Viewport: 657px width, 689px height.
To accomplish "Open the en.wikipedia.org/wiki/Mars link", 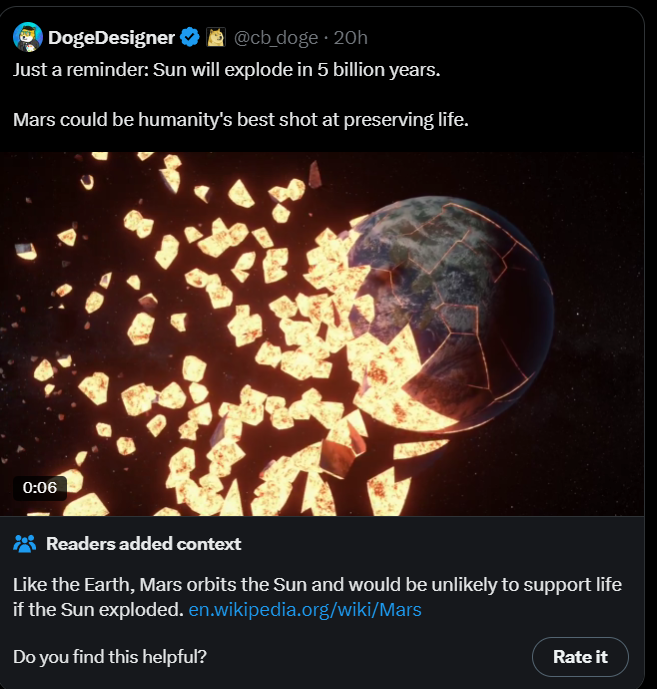I will 305,609.
